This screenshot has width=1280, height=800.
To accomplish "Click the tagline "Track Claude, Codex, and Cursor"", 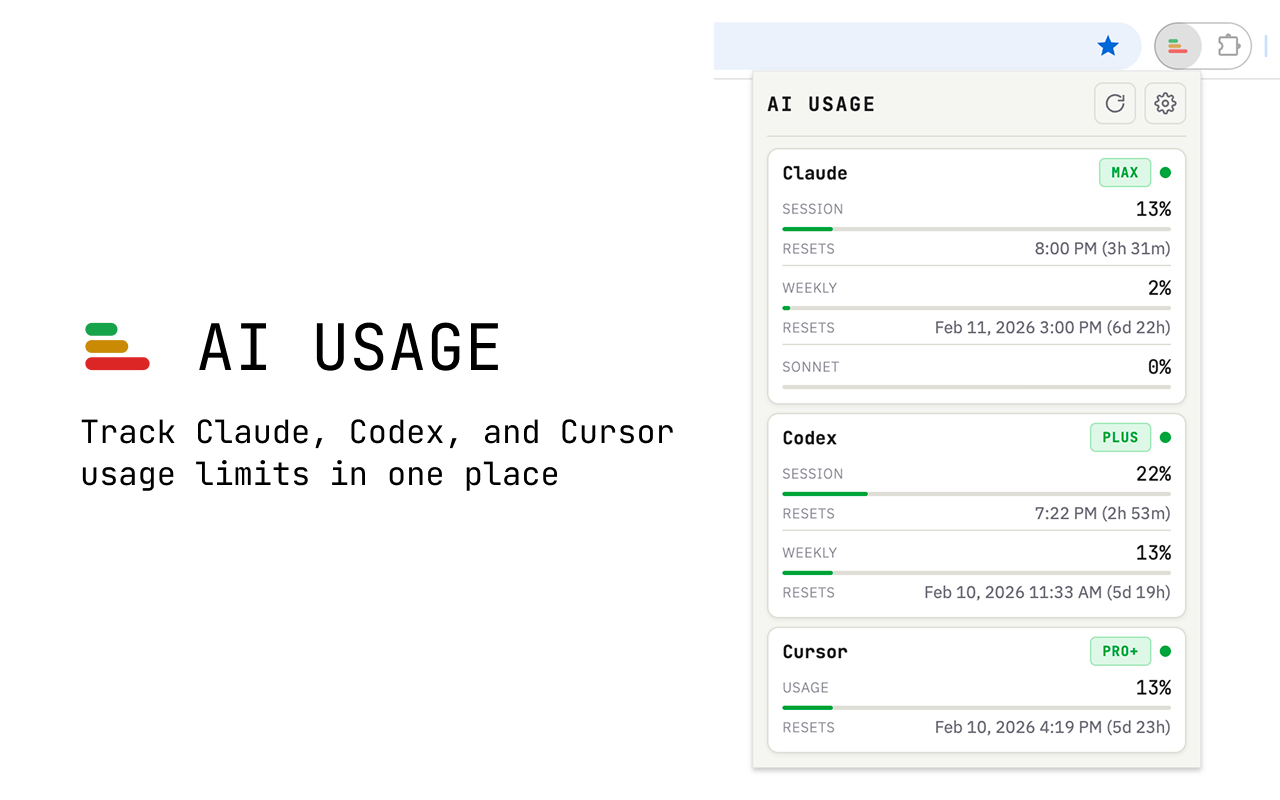I will 378,433.
